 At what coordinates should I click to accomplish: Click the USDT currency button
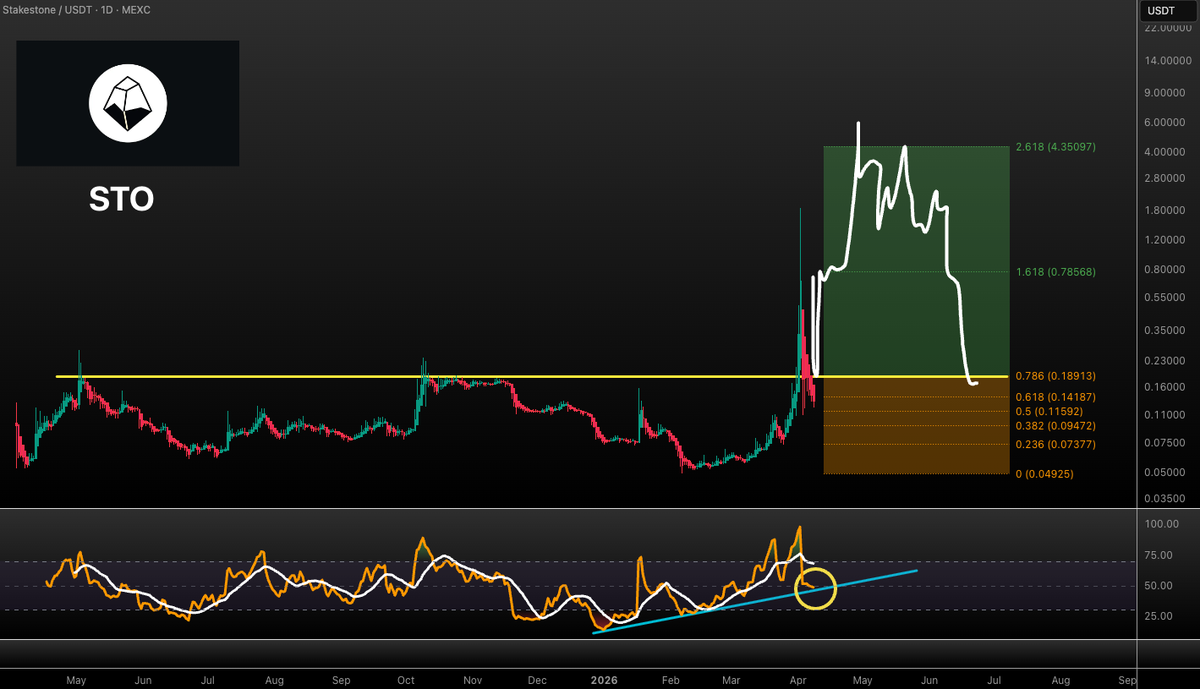1167,11
